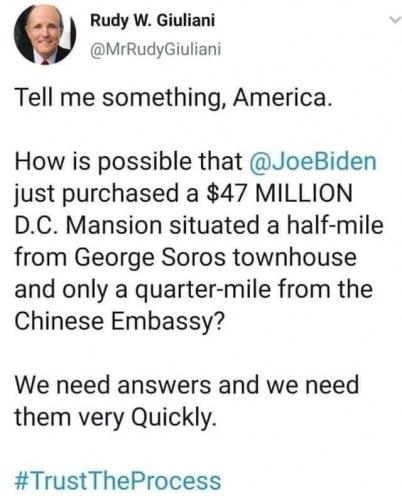The height and width of the screenshot is (500, 402).
Task: Click the word "situated" in the tweet
Action: (215, 225)
